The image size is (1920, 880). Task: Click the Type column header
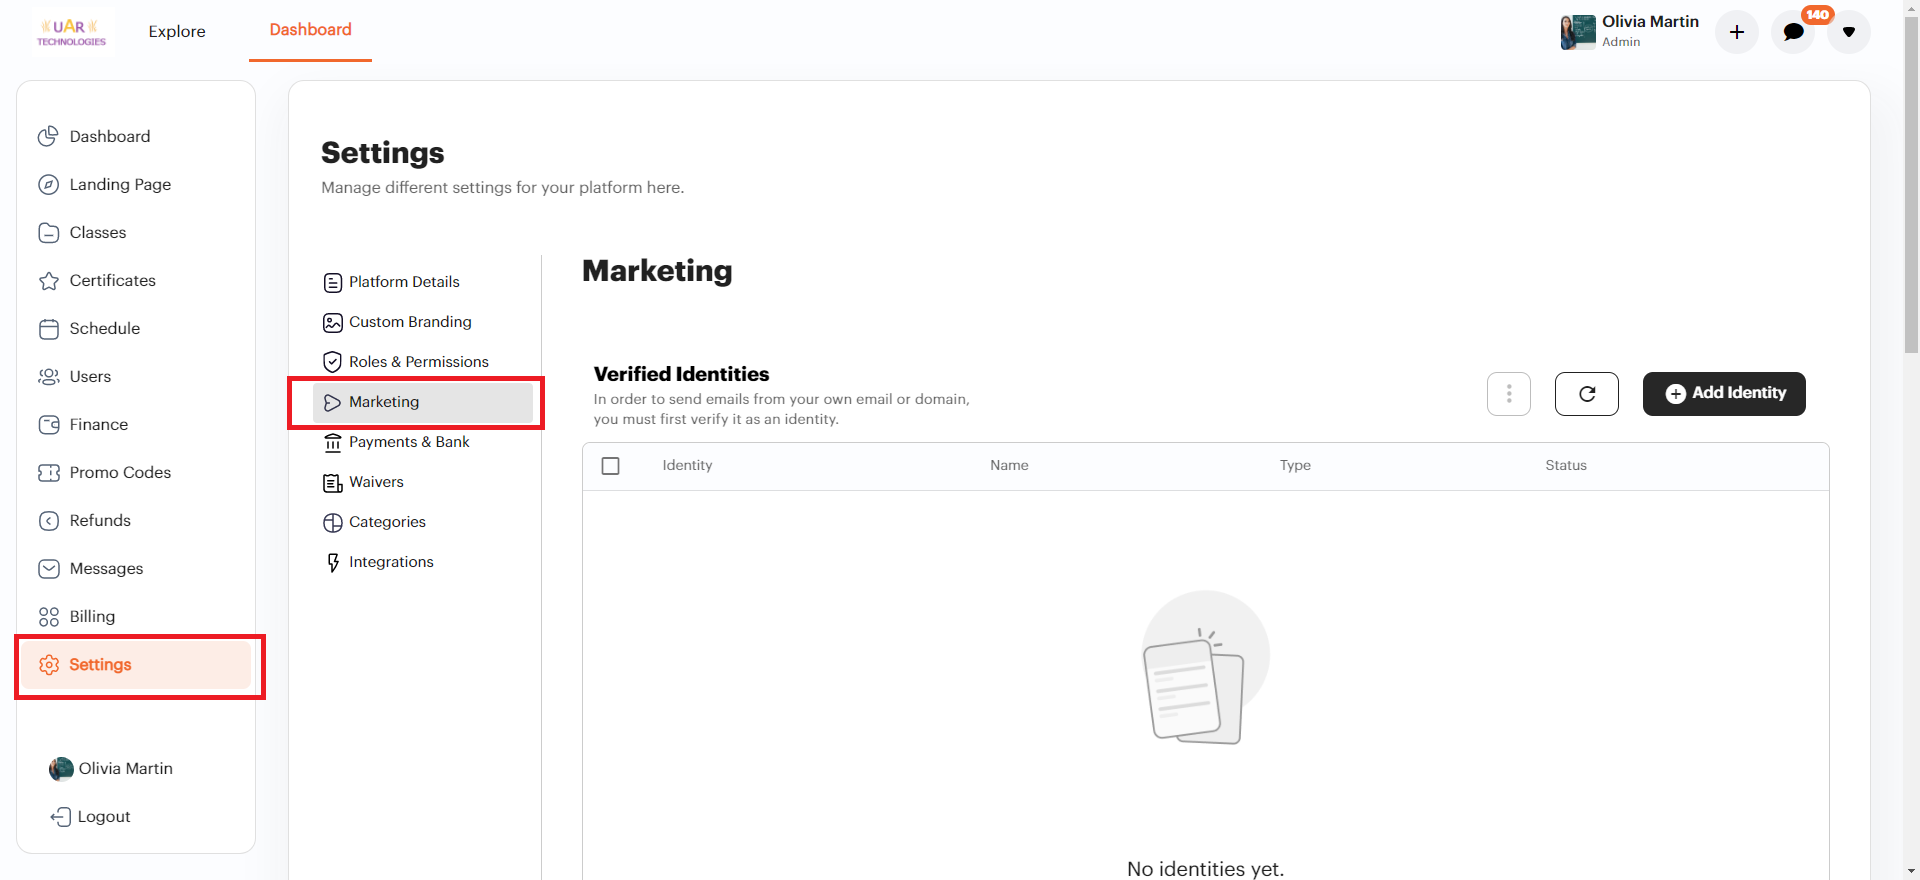(x=1295, y=465)
